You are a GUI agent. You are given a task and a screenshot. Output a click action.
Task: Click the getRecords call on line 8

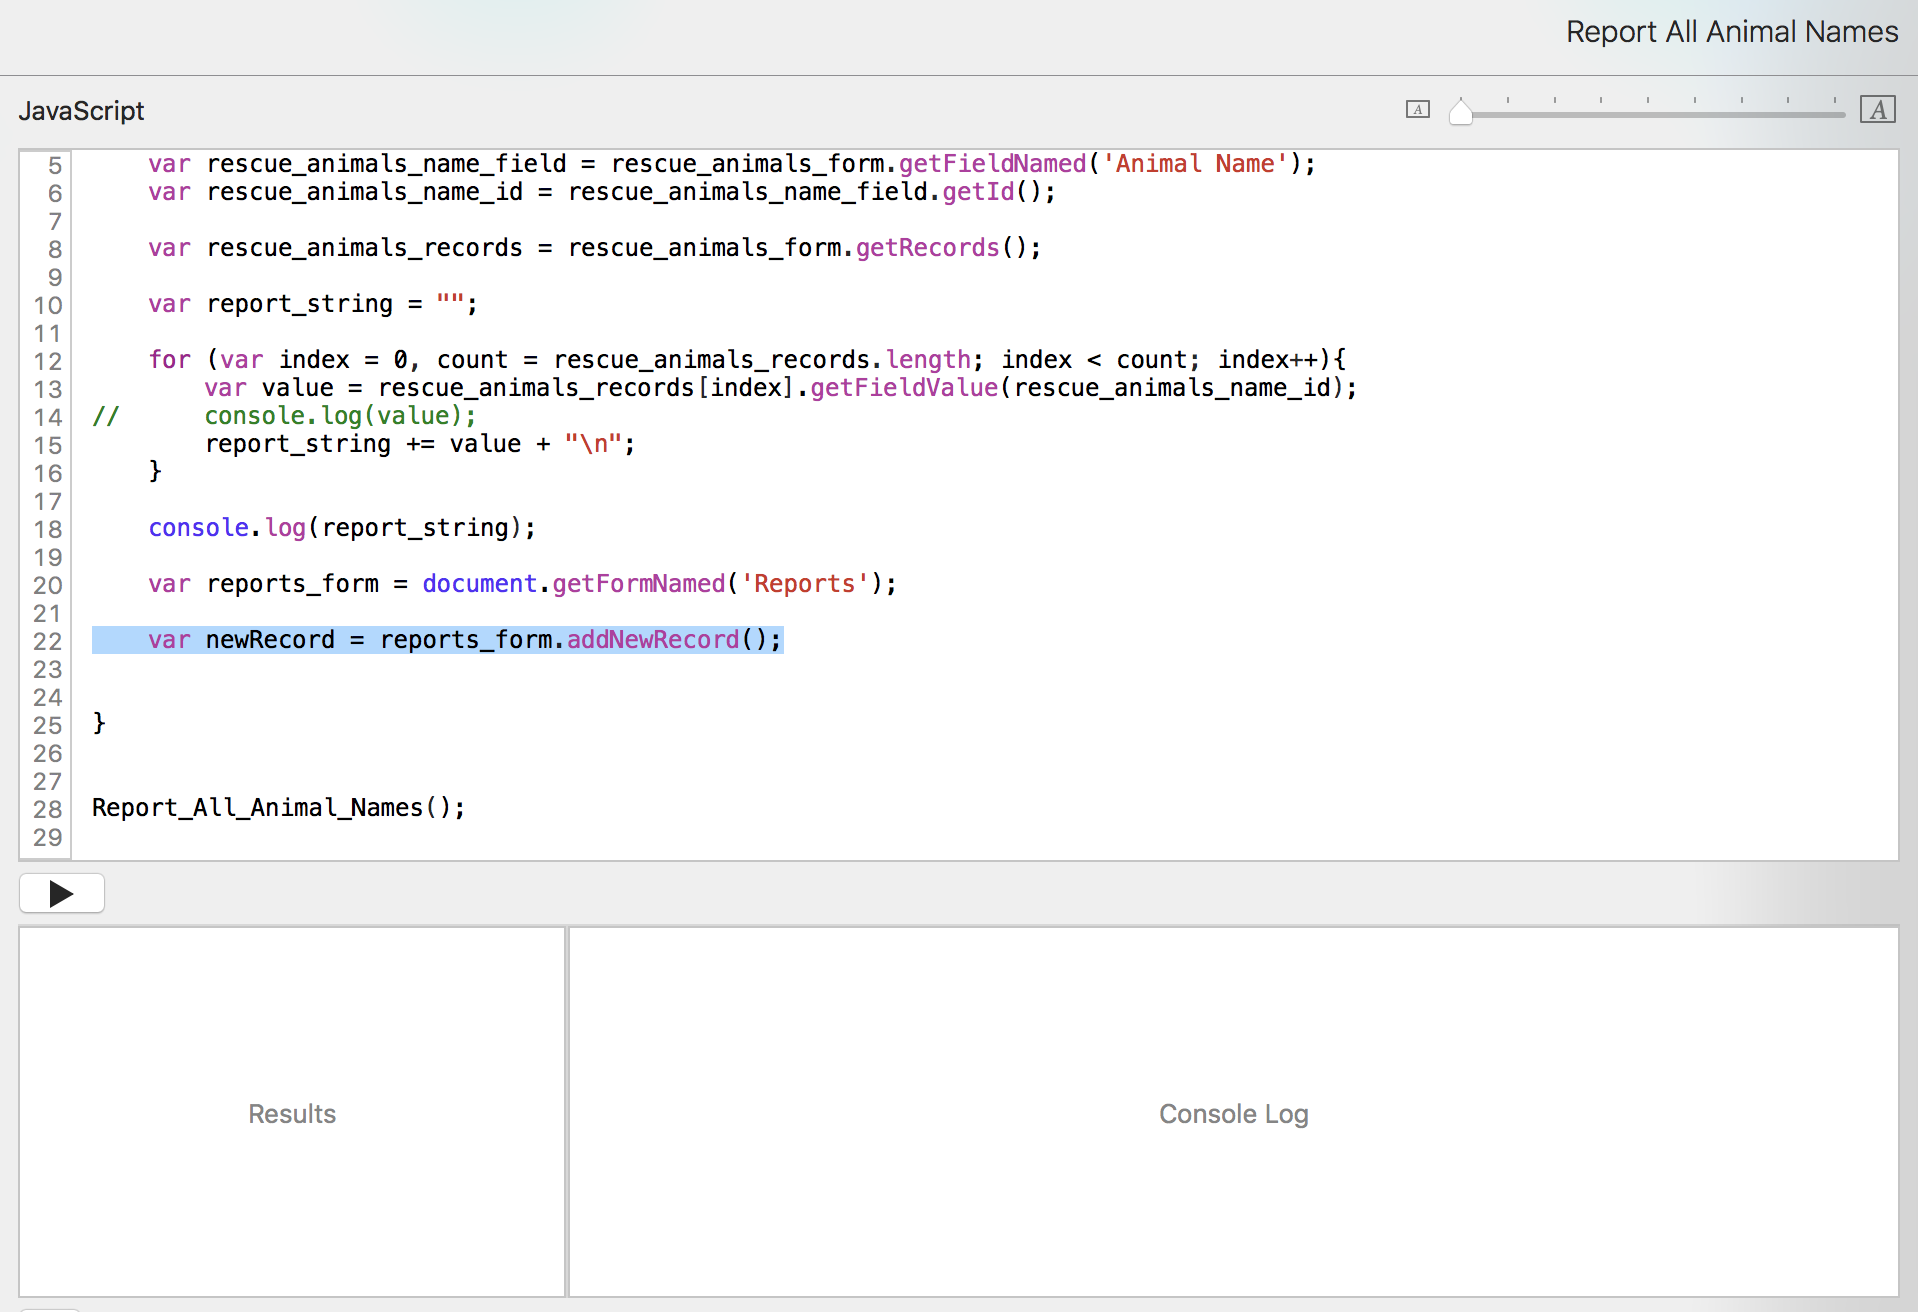click(926, 248)
